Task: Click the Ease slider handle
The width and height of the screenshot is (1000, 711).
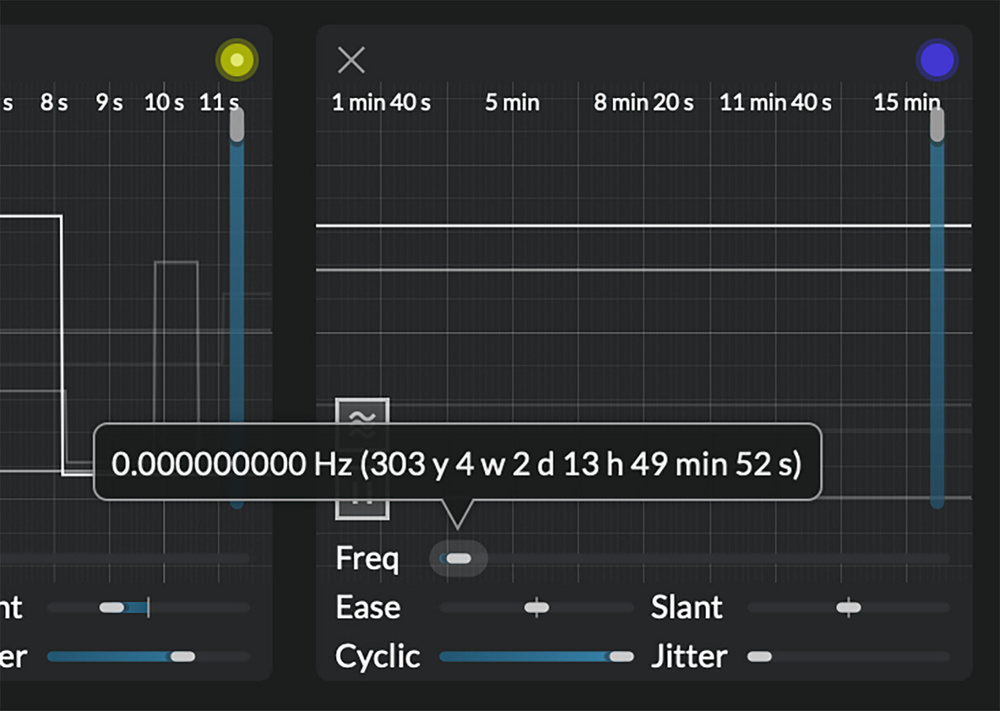Action: coord(537,607)
